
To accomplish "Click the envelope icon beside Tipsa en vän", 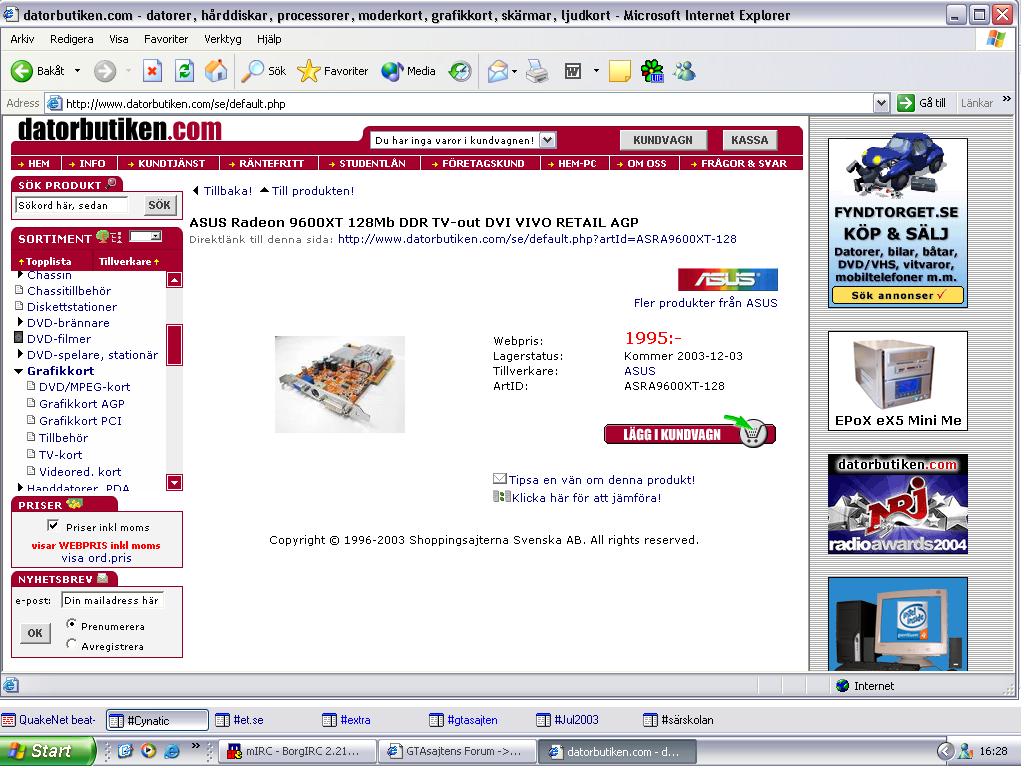I will click(500, 479).
